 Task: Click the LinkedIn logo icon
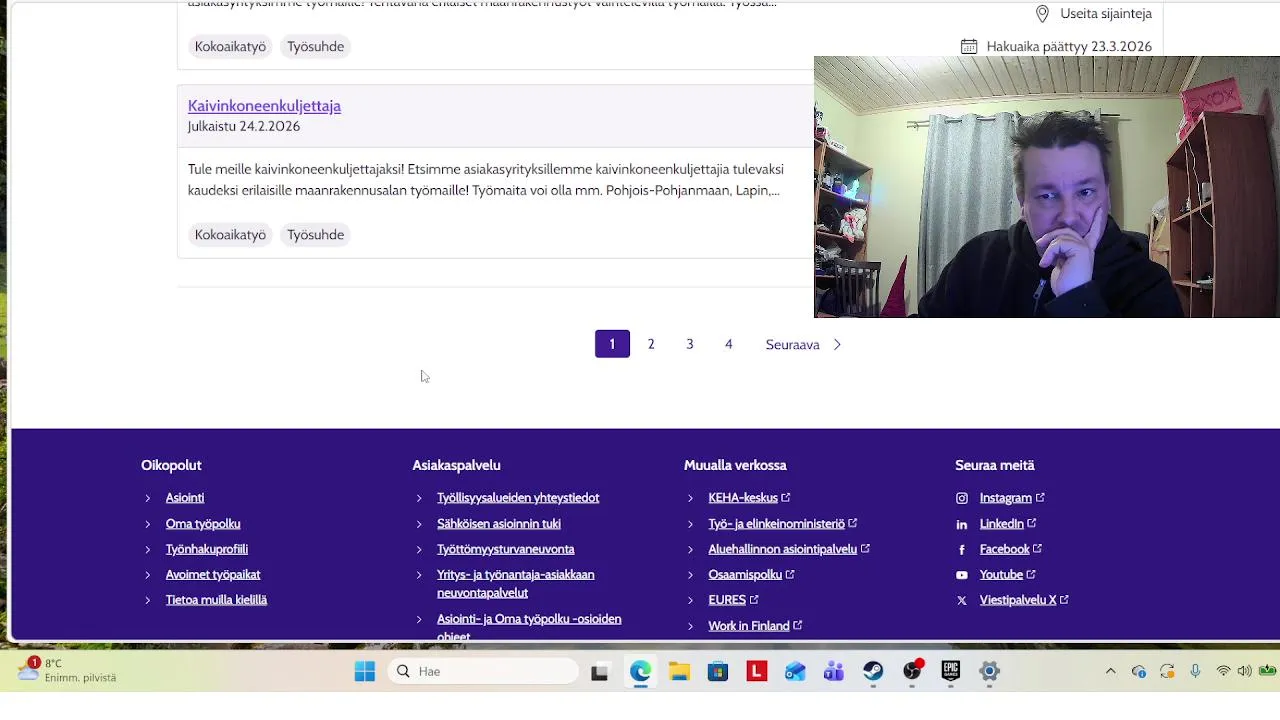tap(962, 524)
